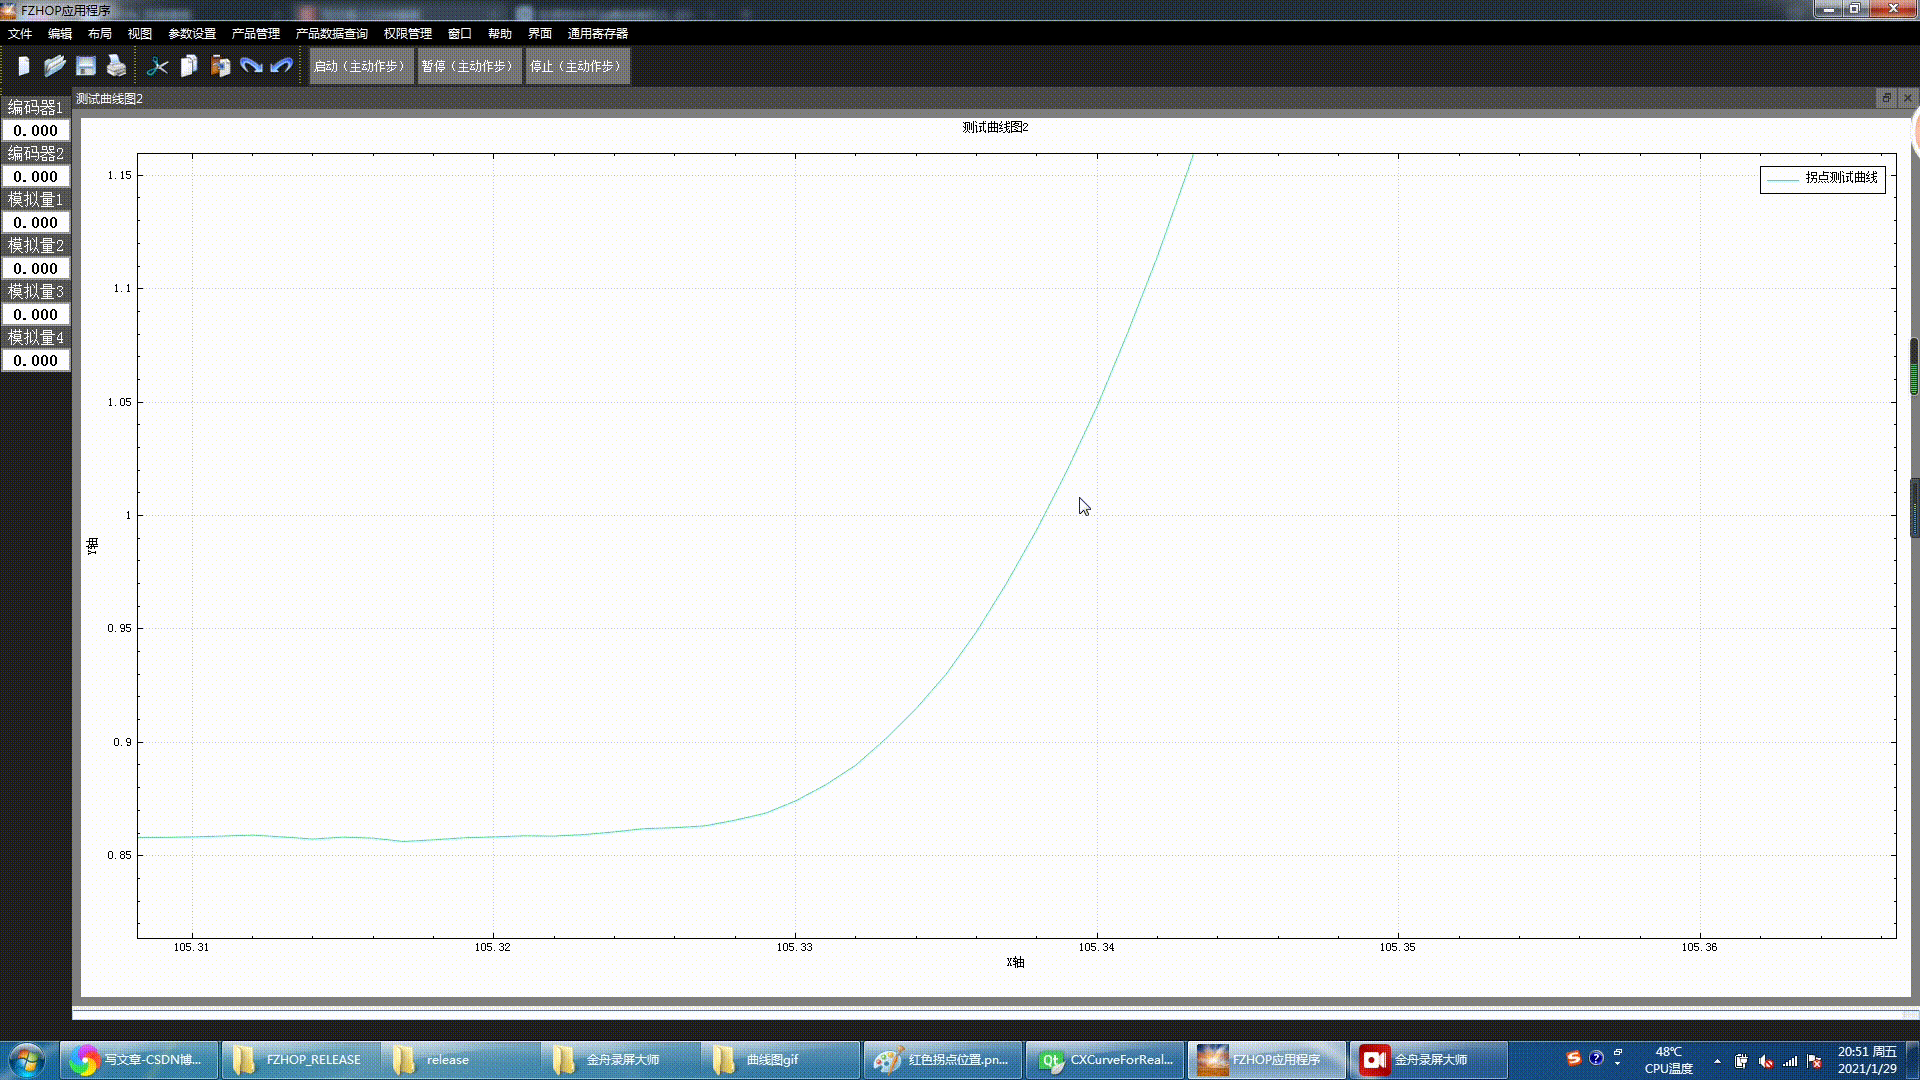Open the 文件 menu
Image resolution: width=1920 pixels, height=1080 pixels.
point(20,33)
